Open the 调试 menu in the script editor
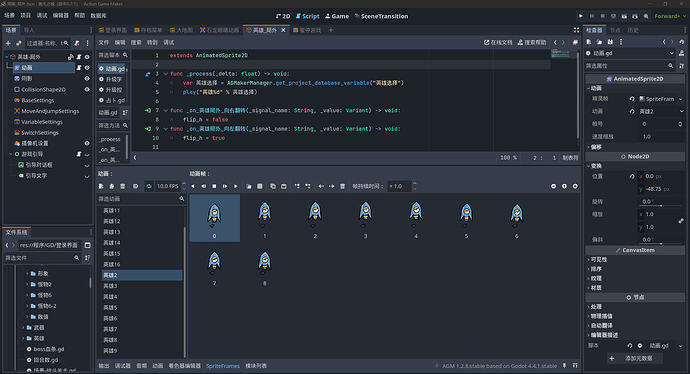Image resolution: width=690 pixels, height=374 pixels. point(169,43)
